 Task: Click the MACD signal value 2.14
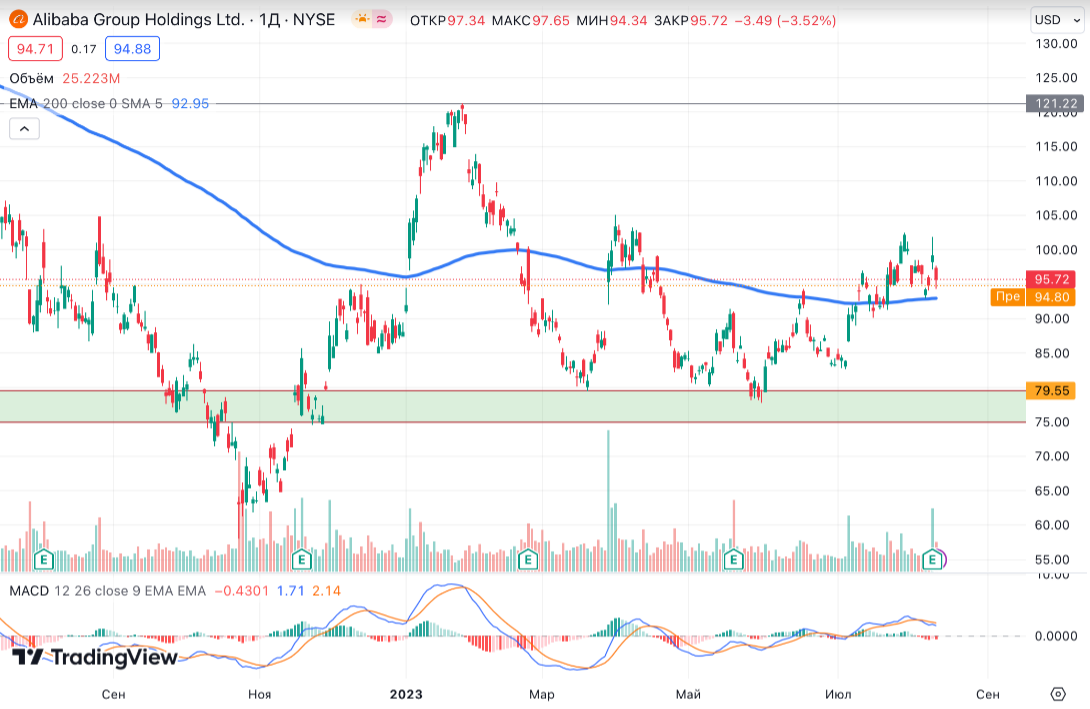coord(327,591)
